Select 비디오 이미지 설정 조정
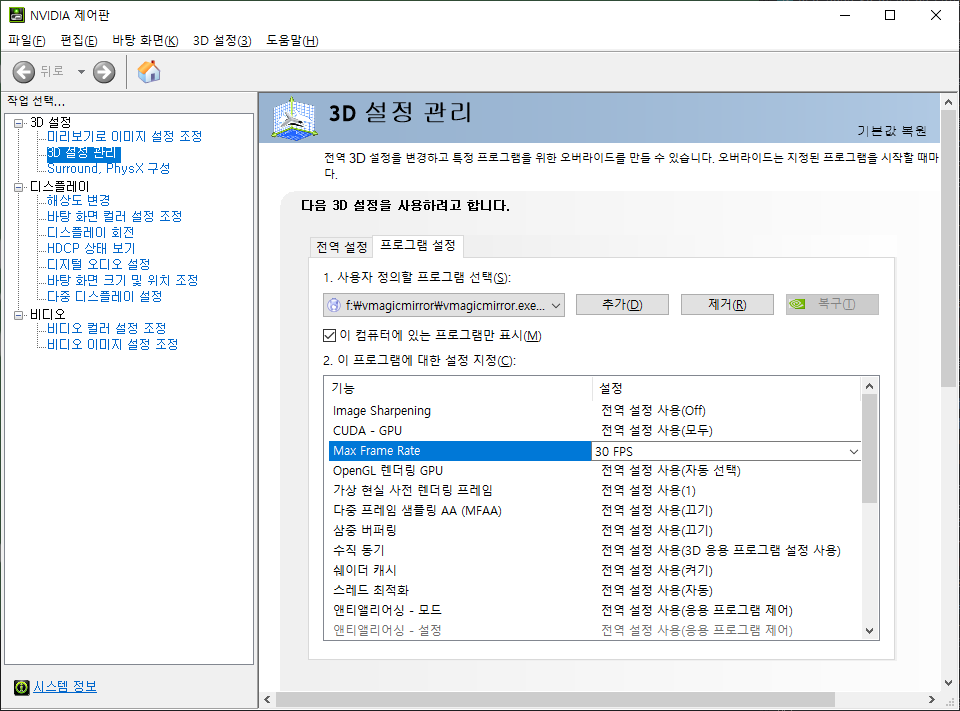This screenshot has width=960, height=711. [x=113, y=344]
